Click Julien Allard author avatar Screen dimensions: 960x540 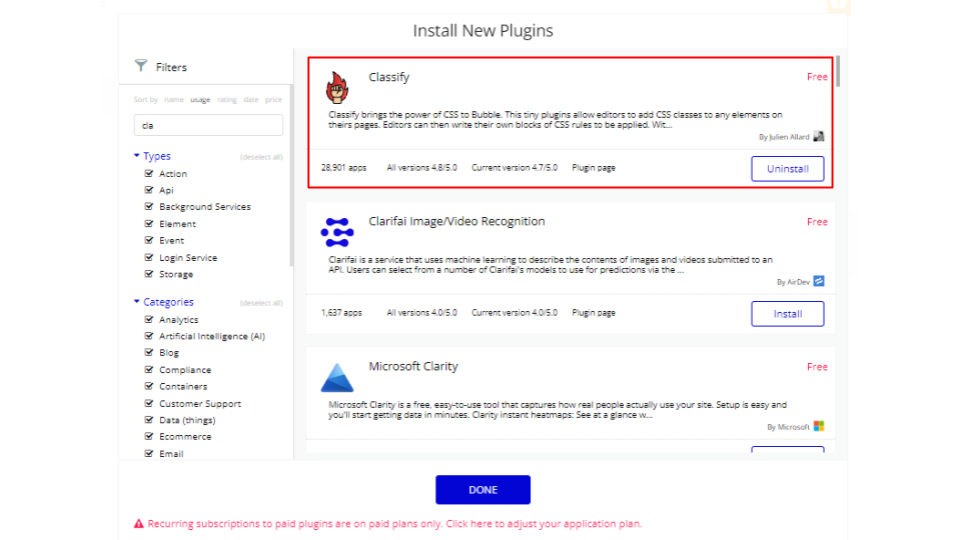click(819, 137)
